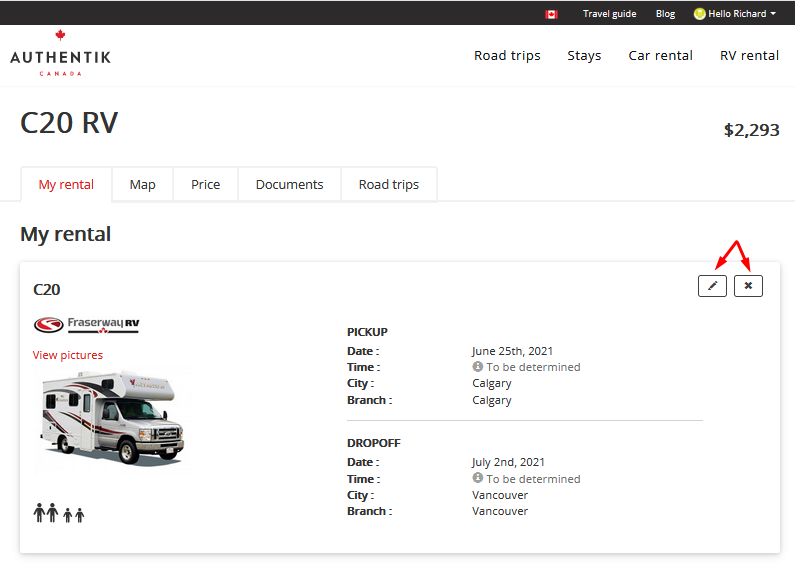Open Road trips in the main navigation
Screen dimensions: 795x565
point(507,55)
